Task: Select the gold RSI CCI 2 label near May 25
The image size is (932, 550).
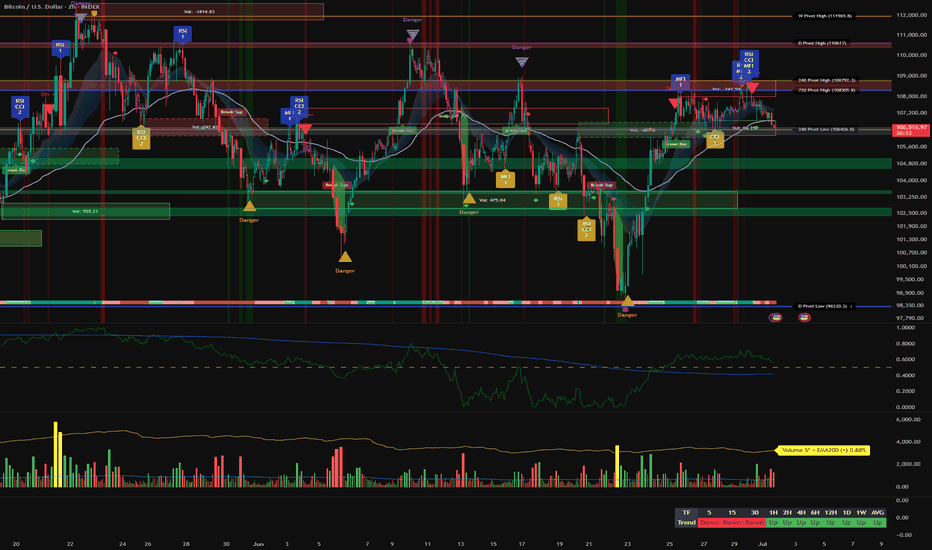Action: (x=141, y=138)
